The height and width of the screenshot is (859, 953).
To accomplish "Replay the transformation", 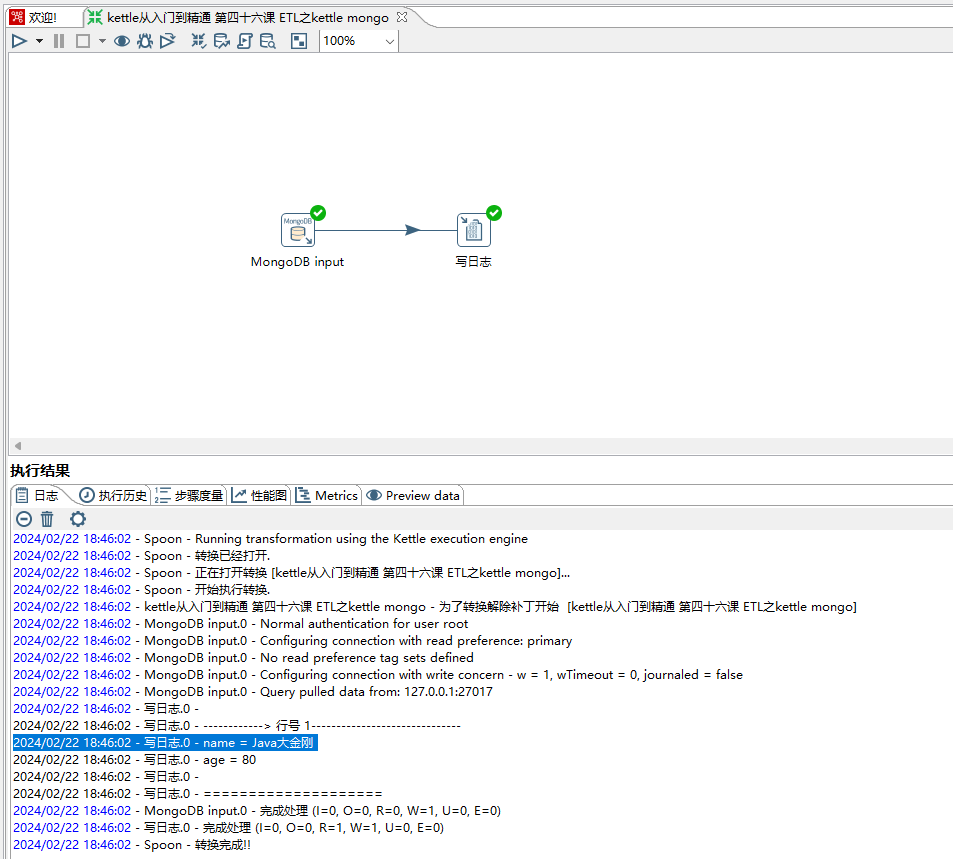I will (168, 41).
